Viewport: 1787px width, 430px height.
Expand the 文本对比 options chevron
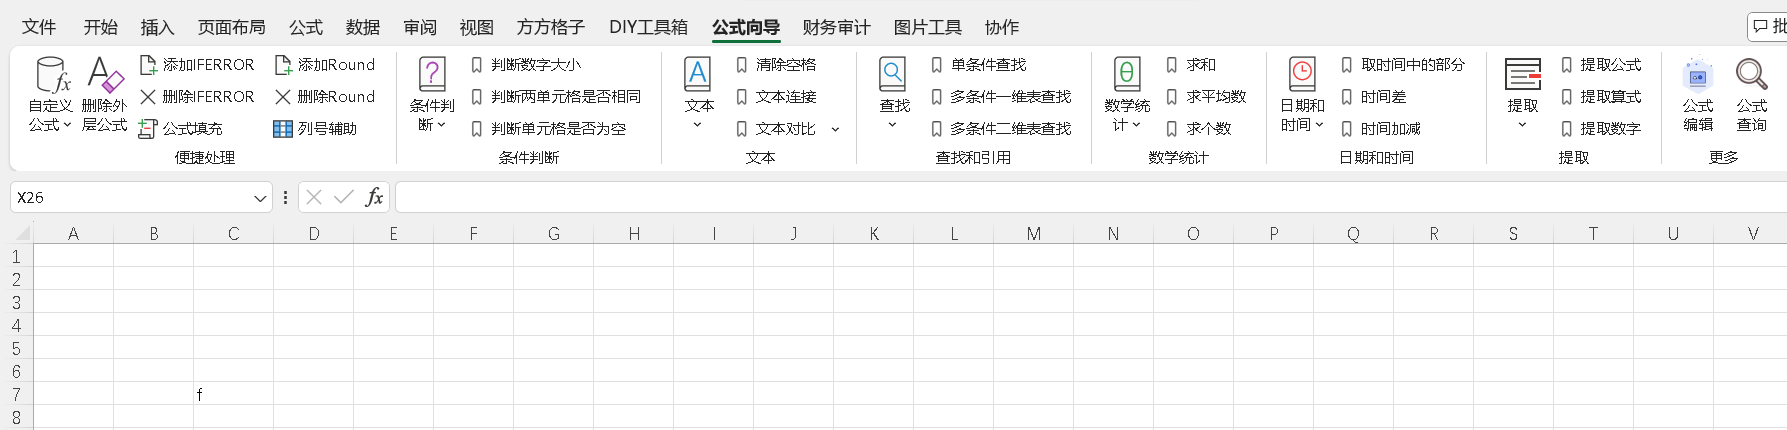coord(835,129)
